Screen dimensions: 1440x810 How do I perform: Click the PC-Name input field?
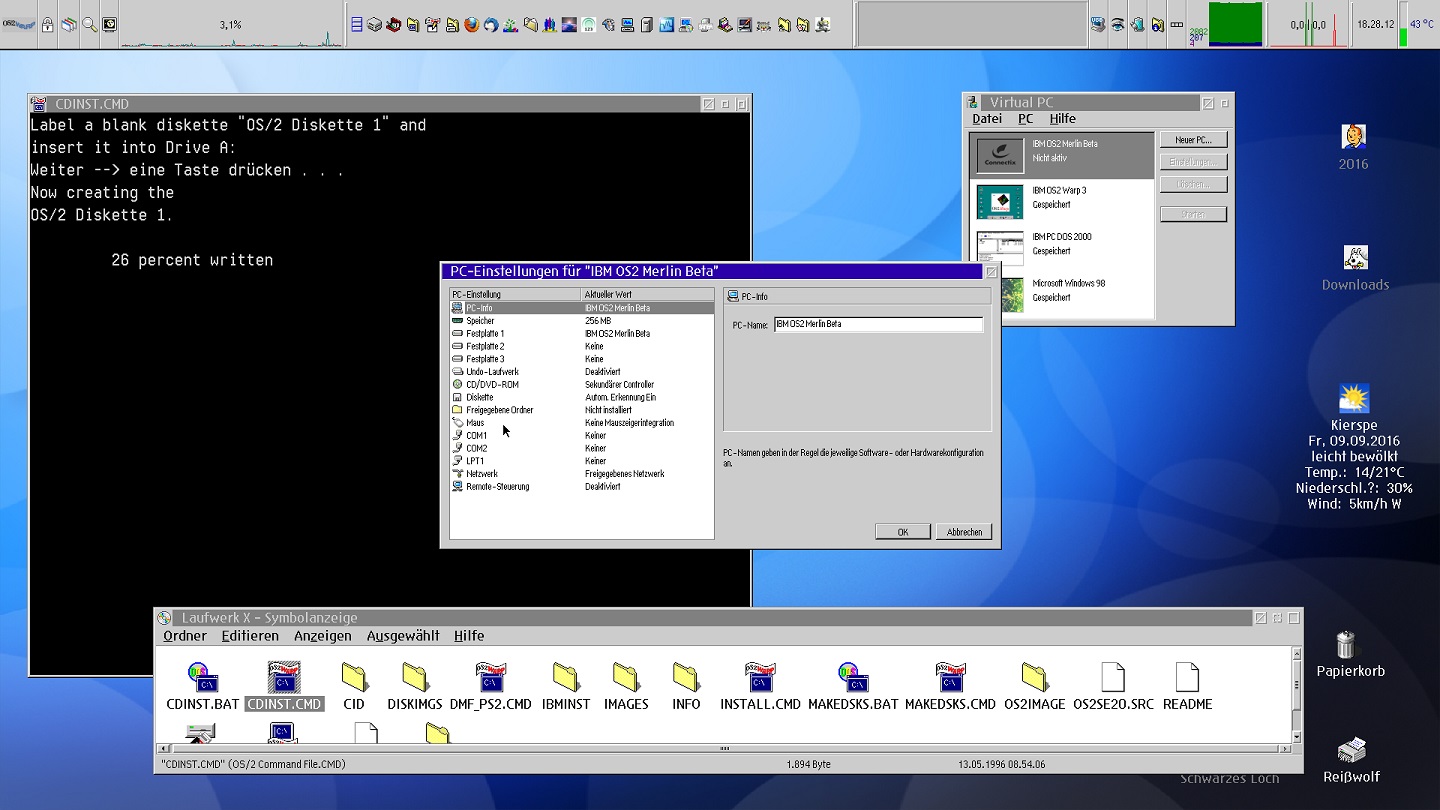878,325
